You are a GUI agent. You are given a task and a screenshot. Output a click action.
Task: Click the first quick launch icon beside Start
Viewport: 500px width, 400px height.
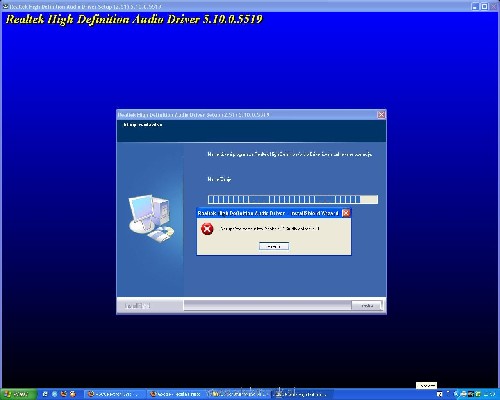coord(45,394)
